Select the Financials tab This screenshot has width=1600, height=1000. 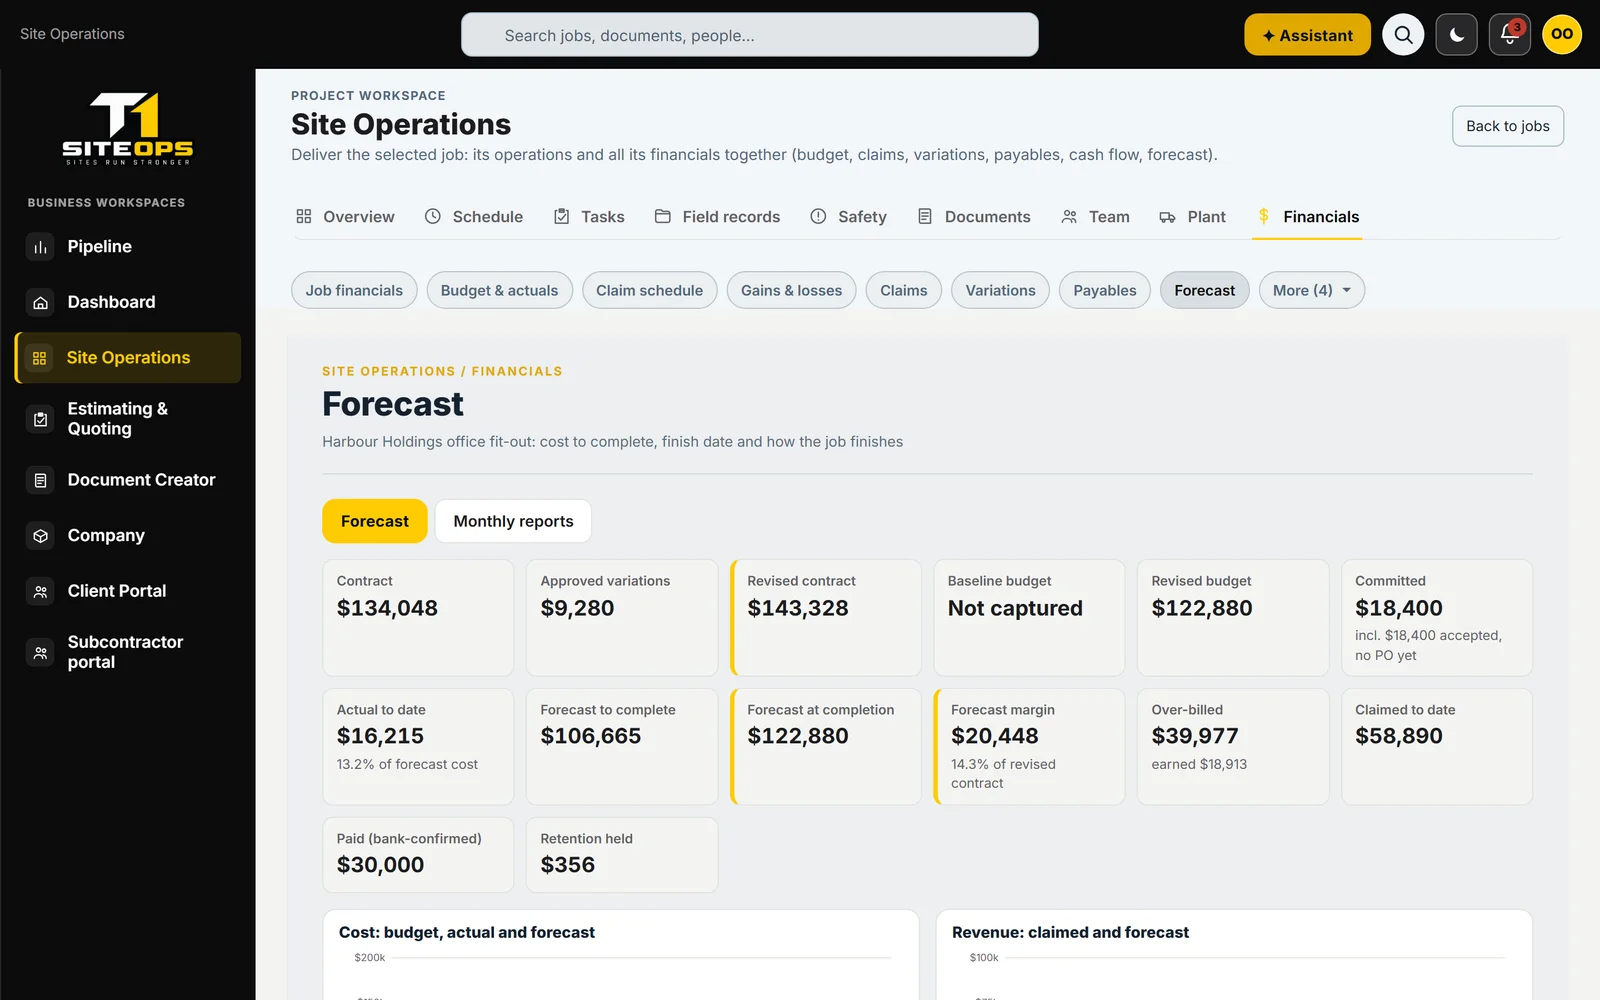(x=1308, y=216)
